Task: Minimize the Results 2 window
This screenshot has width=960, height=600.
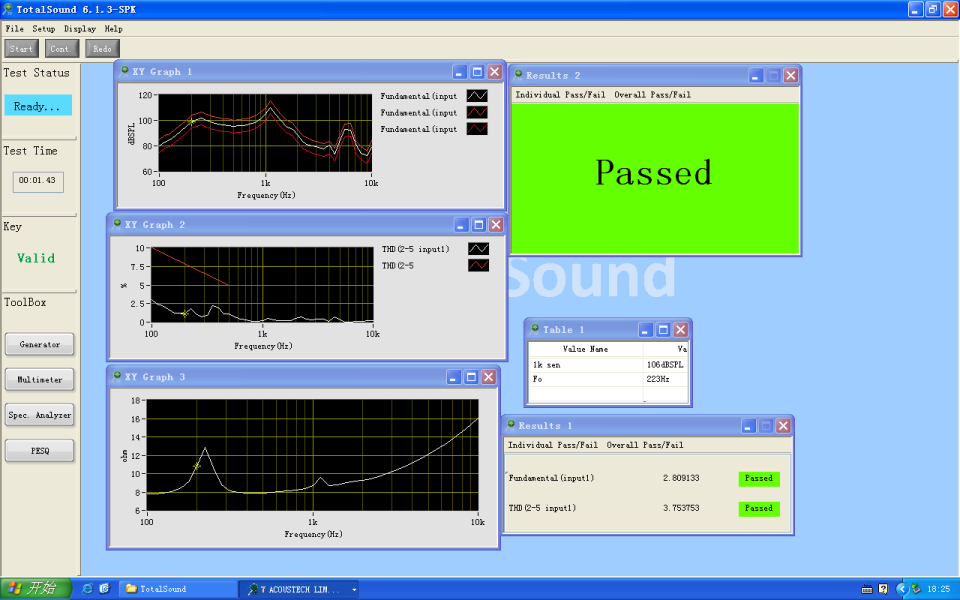Action: (756, 75)
